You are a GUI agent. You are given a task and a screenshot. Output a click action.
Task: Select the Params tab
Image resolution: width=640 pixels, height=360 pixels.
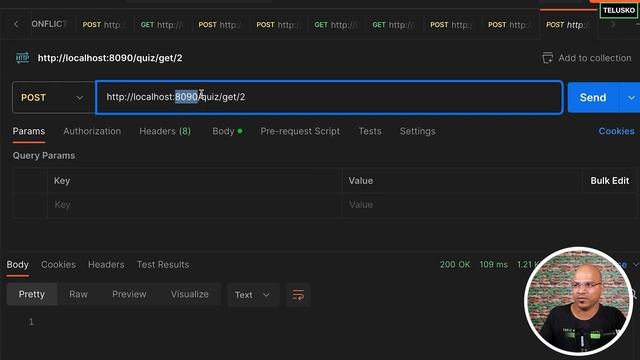click(29, 131)
